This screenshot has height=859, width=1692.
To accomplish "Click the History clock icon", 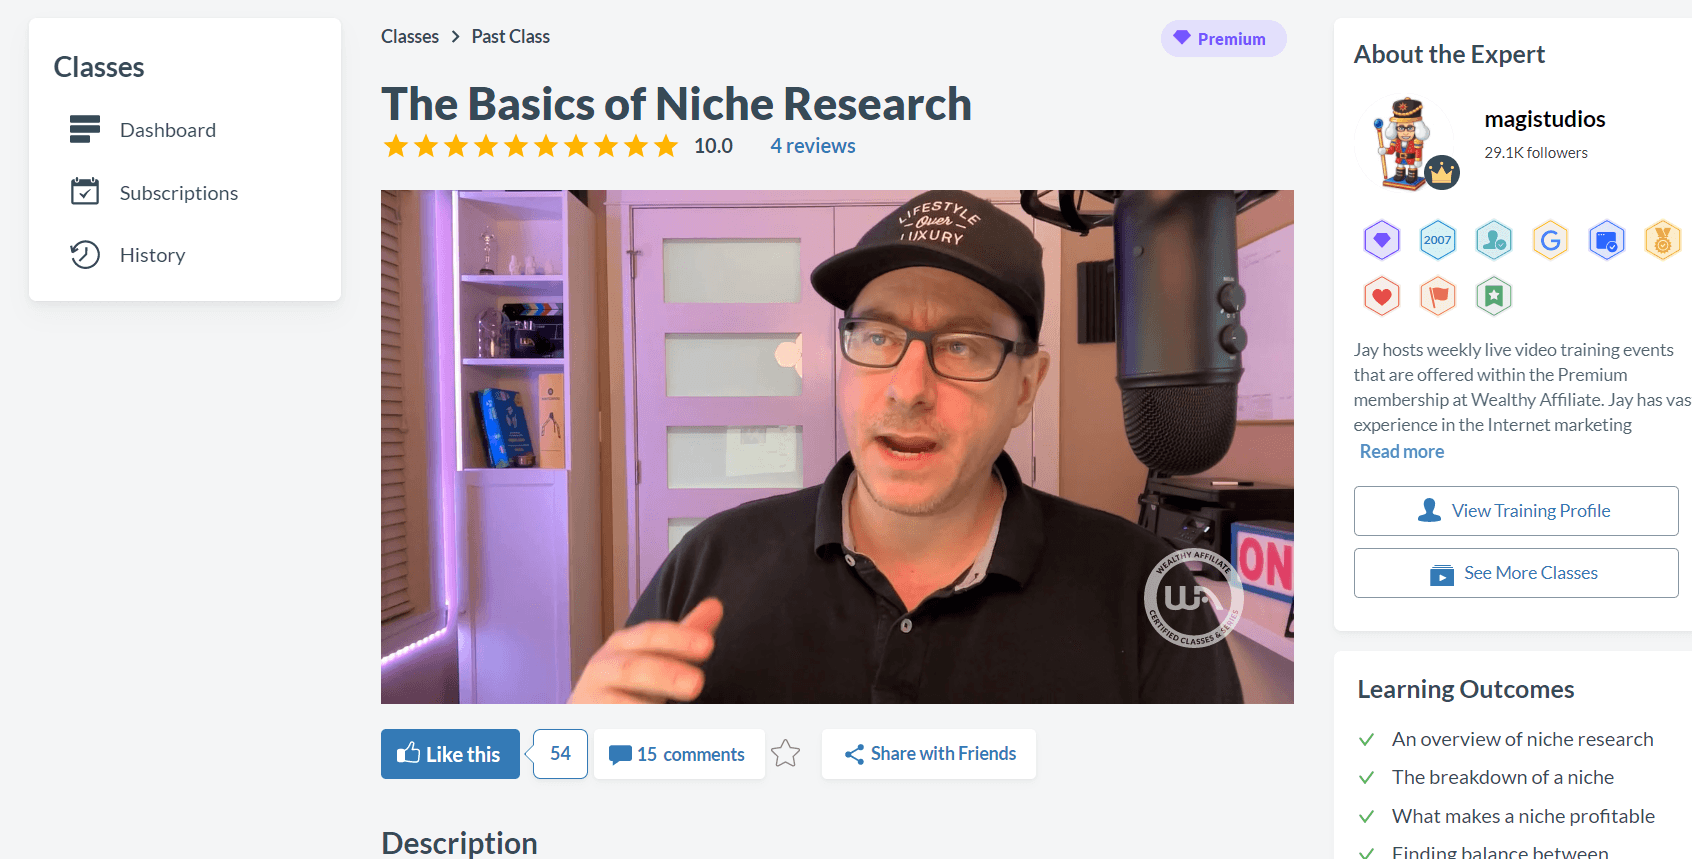I will click(85, 255).
